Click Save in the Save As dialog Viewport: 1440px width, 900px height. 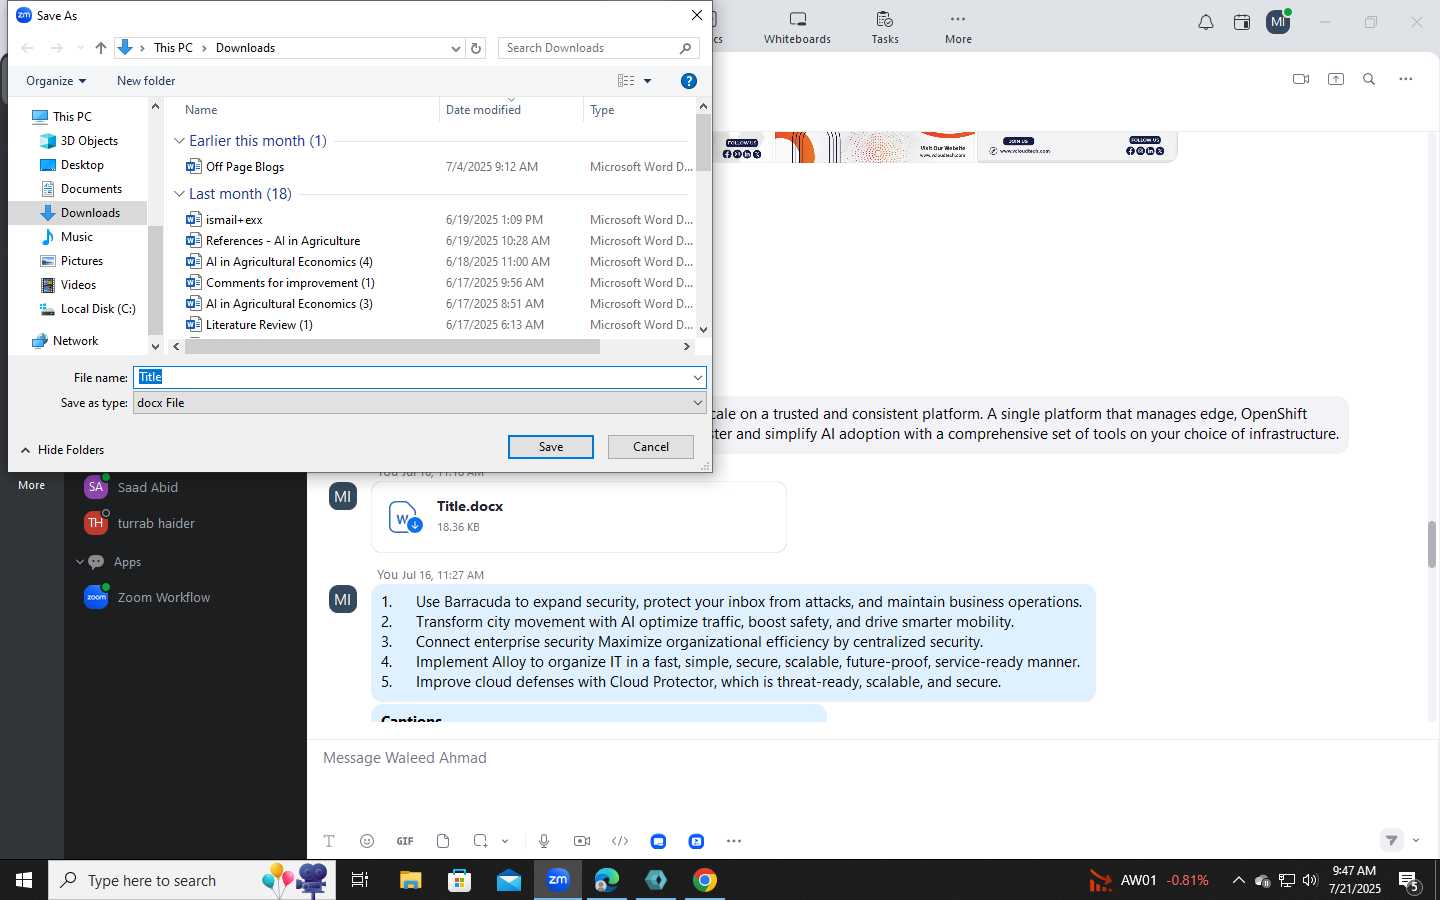coord(551,447)
